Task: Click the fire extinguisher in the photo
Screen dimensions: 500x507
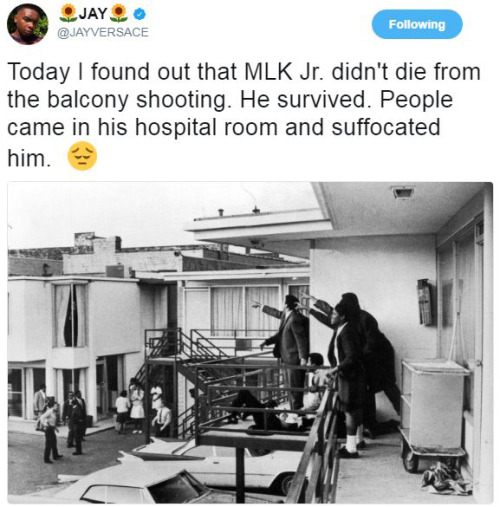Action: (x=425, y=302)
